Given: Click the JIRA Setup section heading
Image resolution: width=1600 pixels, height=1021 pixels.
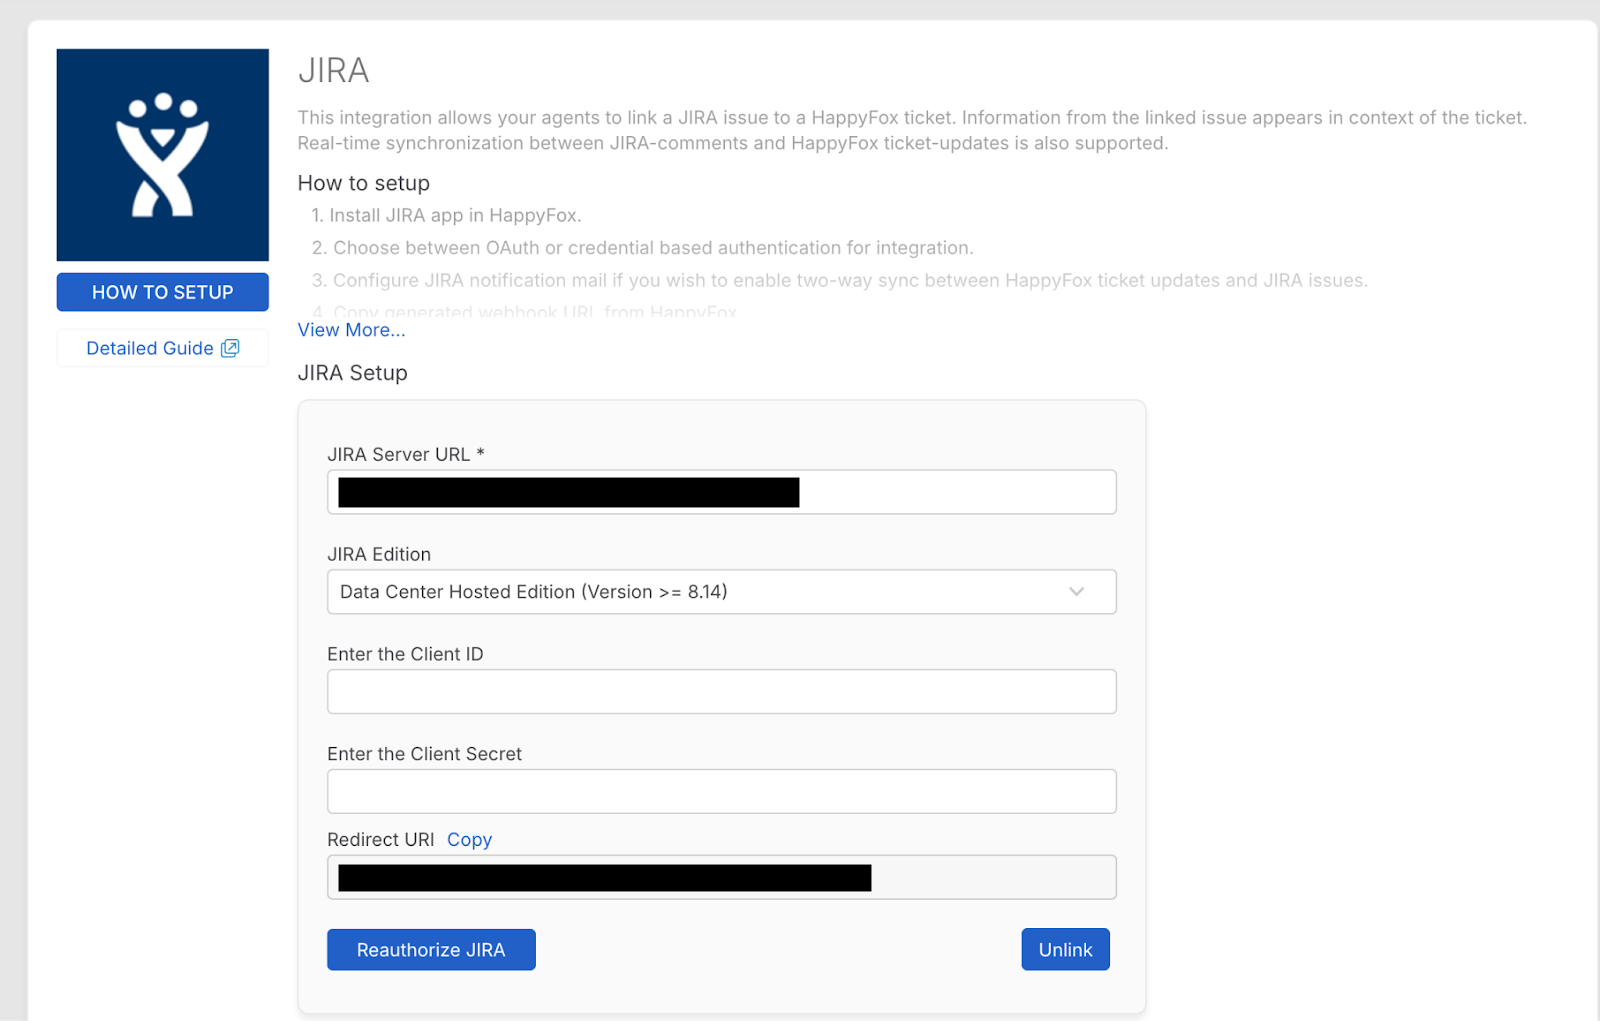Looking at the screenshot, I should coord(352,373).
